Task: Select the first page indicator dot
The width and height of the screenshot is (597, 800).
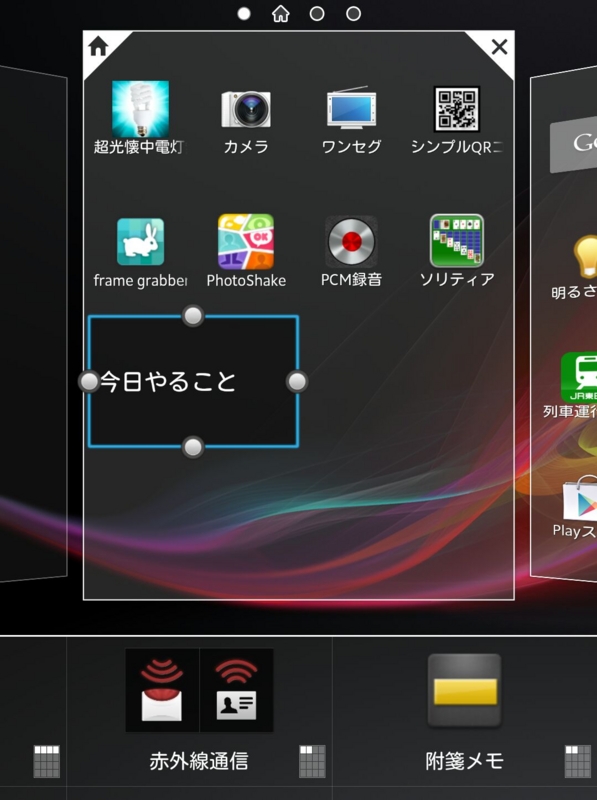Action: [244, 14]
